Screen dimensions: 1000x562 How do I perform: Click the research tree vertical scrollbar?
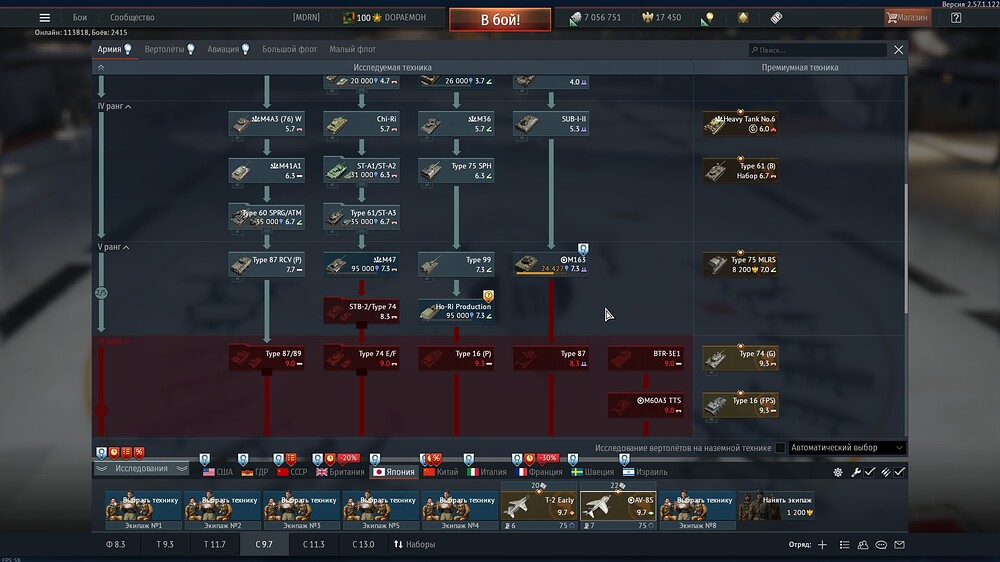(906, 249)
